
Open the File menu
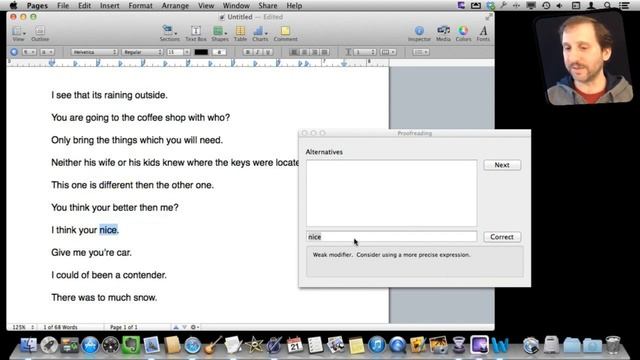click(63, 6)
